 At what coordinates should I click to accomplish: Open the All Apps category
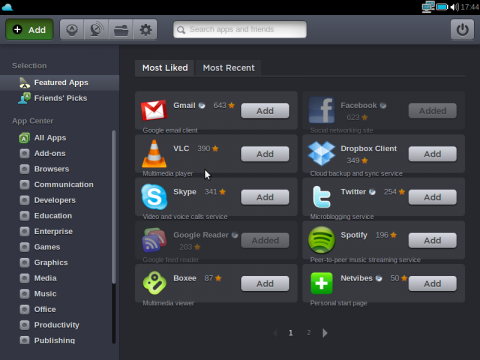50,138
